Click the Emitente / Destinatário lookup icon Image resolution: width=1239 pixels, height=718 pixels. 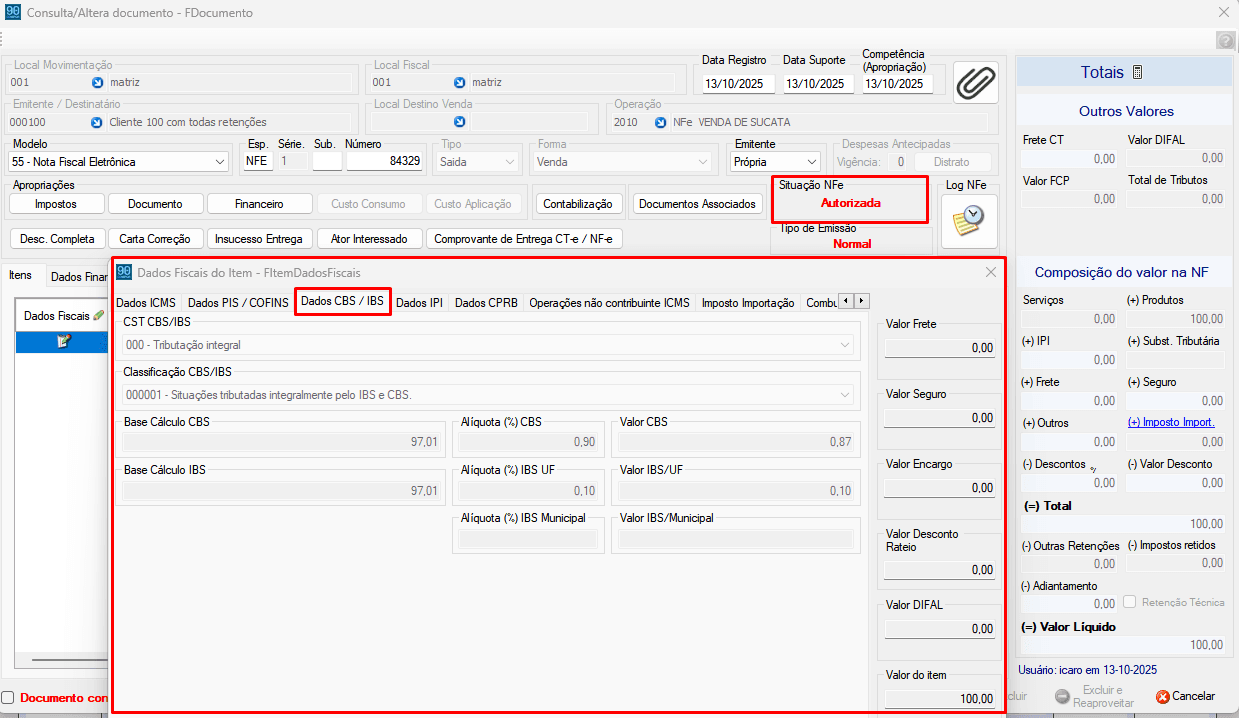98,122
